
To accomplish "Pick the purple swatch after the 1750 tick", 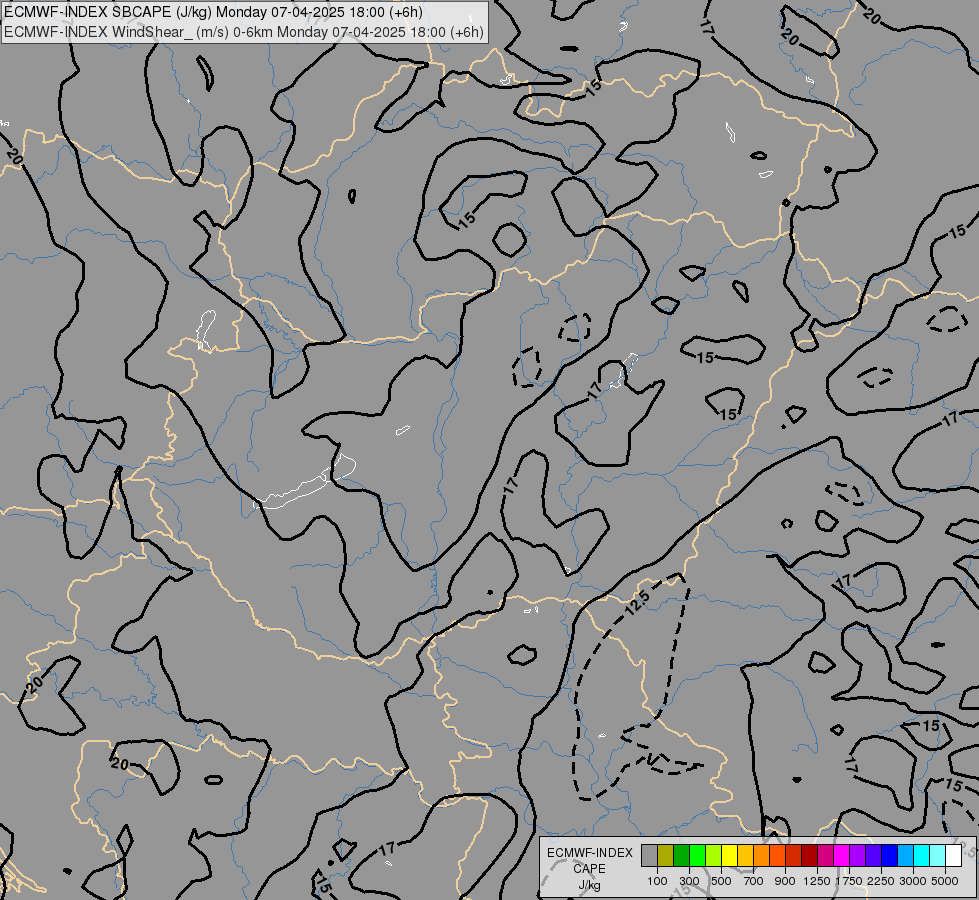I will (x=857, y=855).
